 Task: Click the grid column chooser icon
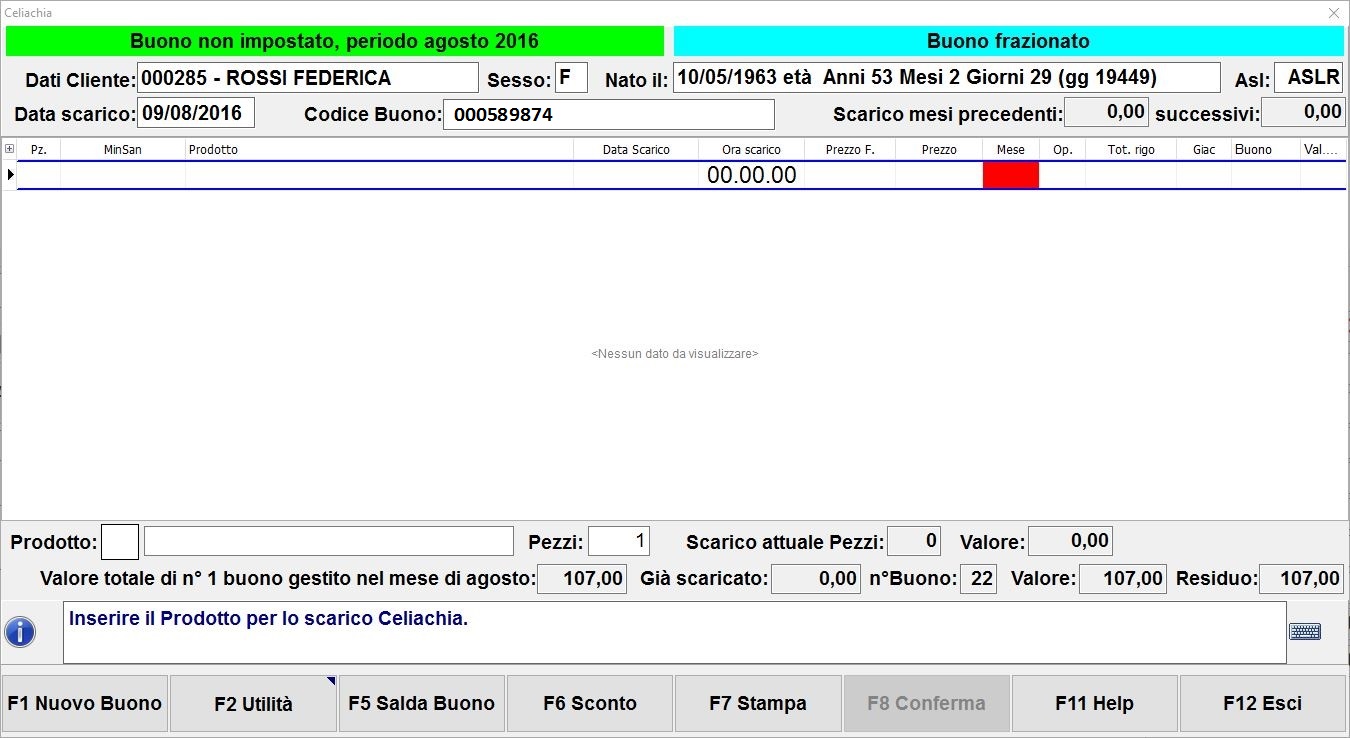click(10, 149)
